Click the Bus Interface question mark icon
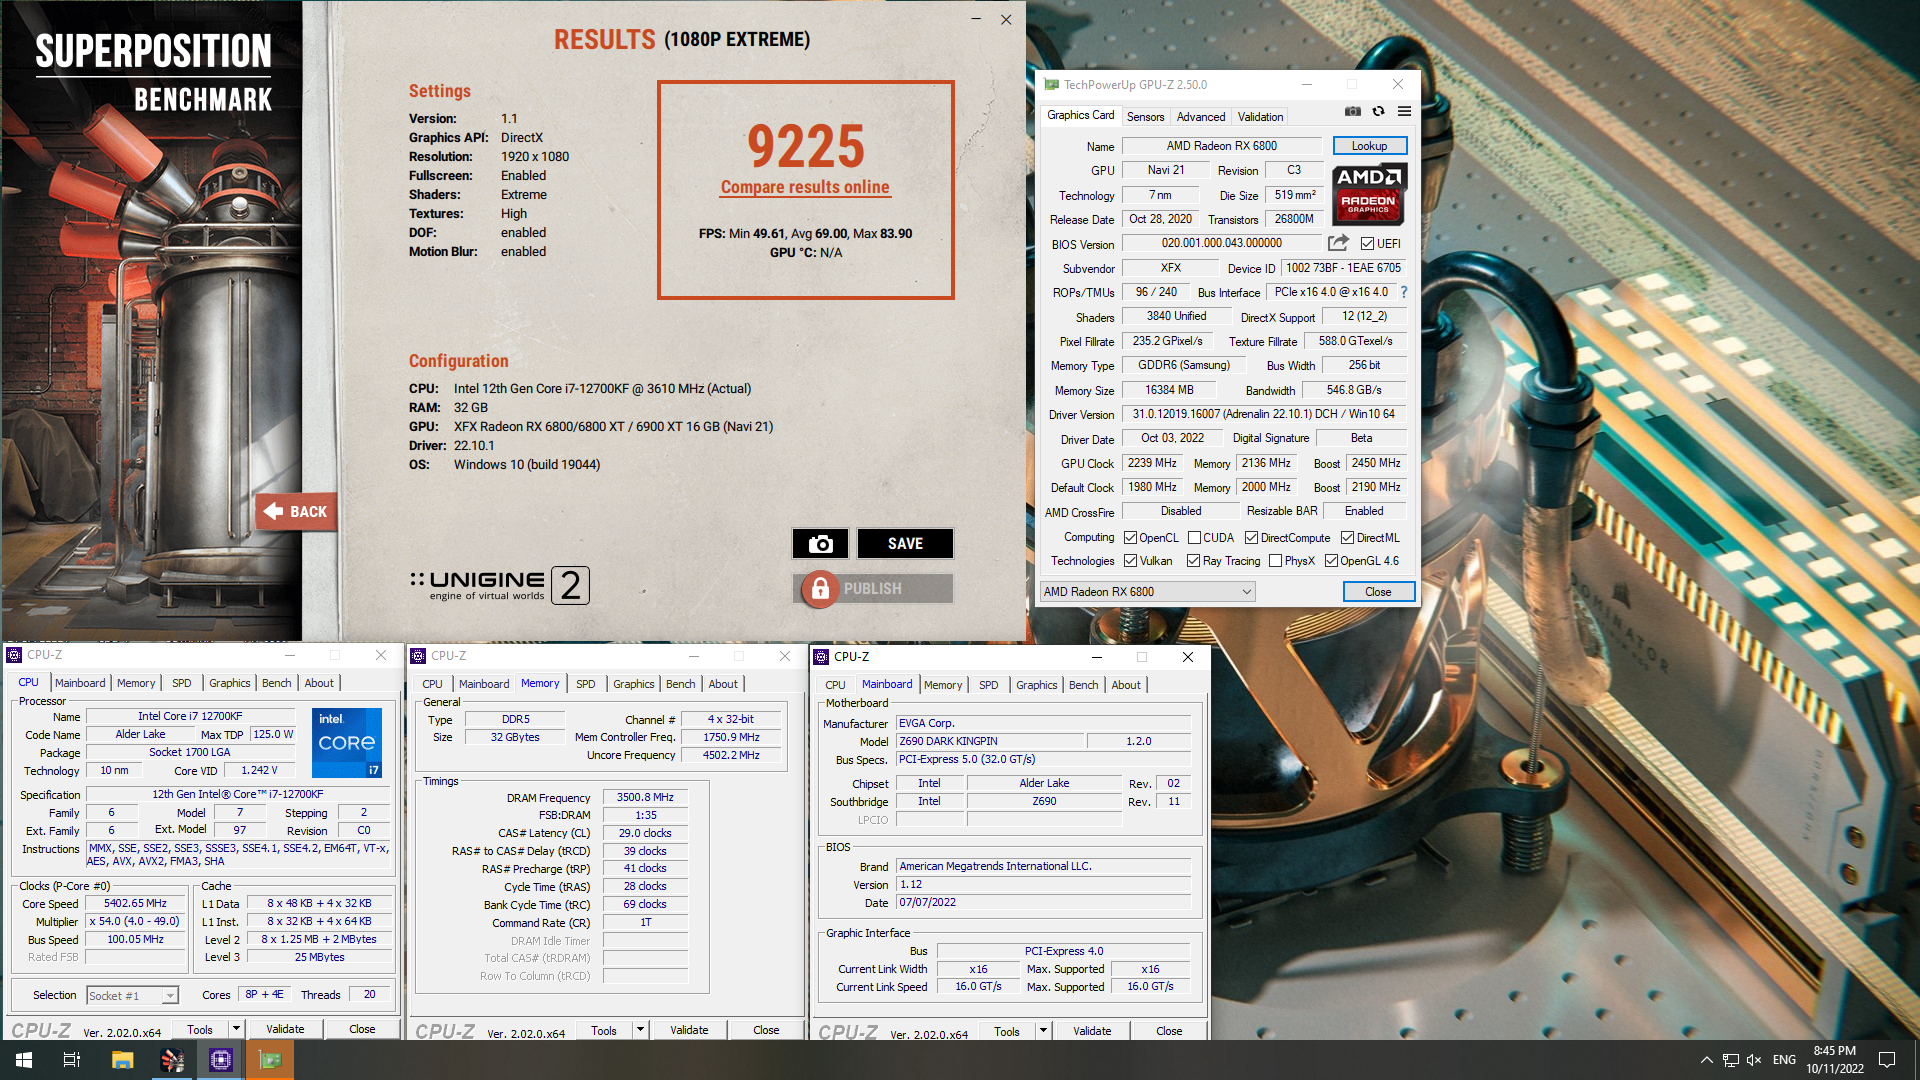This screenshot has width=1920, height=1080. coord(1403,292)
